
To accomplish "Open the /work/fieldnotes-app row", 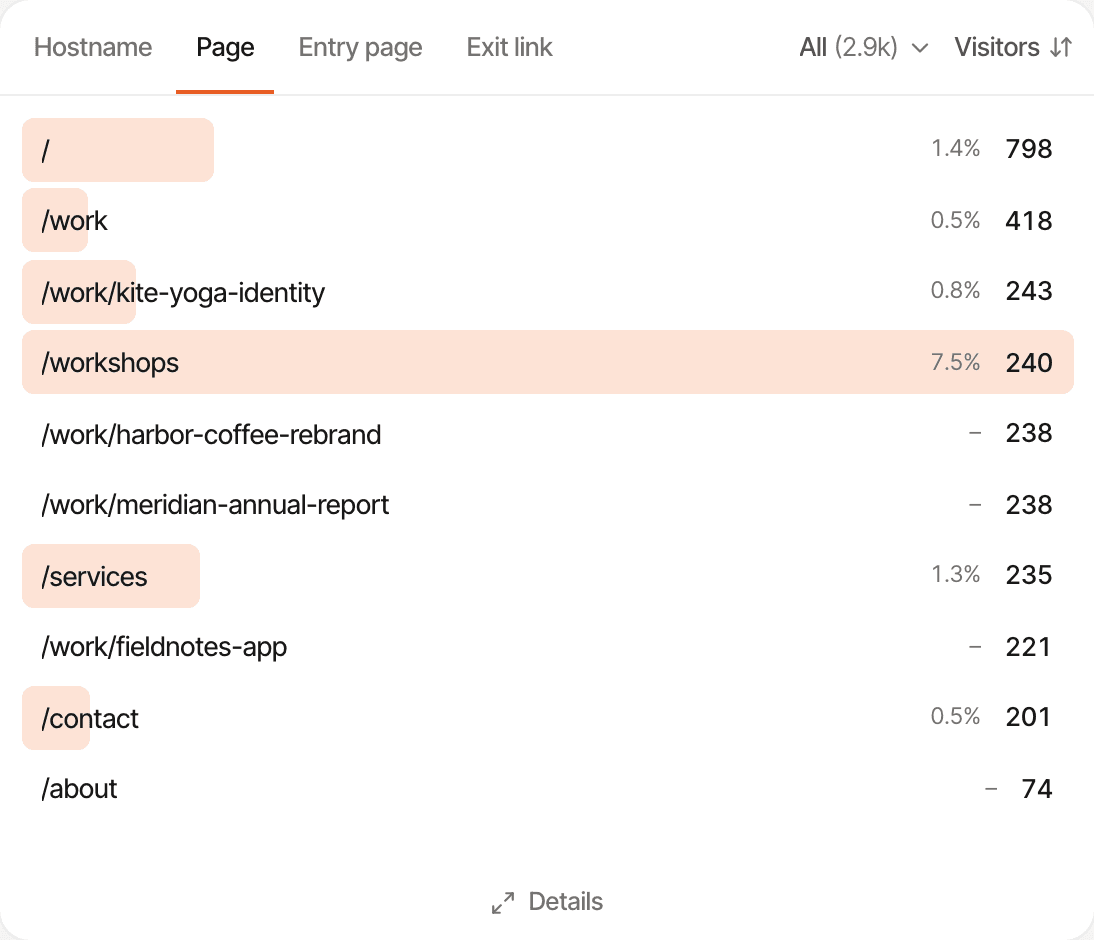I will point(547,647).
